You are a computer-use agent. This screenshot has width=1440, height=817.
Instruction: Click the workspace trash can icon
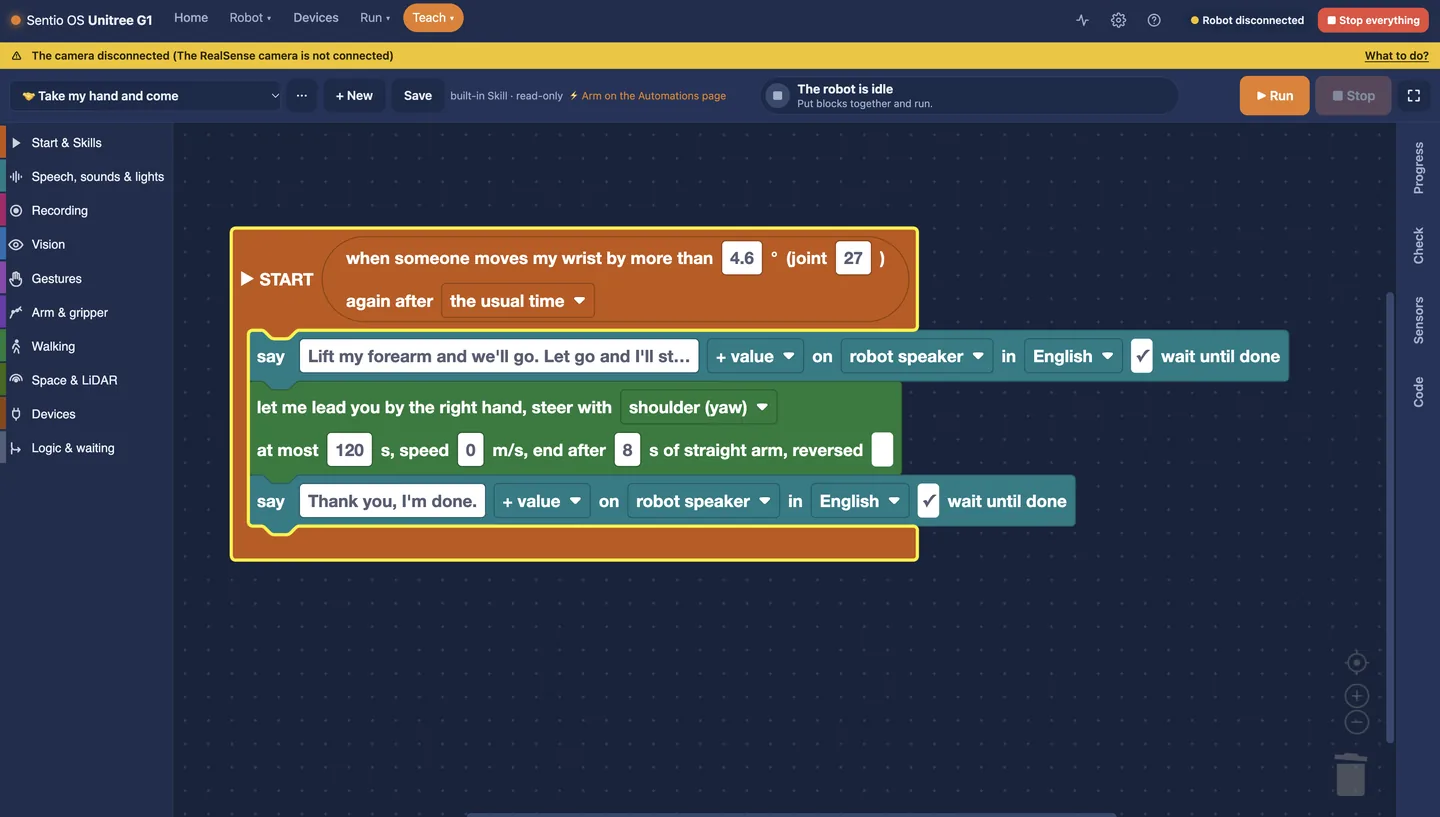(1351, 774)
